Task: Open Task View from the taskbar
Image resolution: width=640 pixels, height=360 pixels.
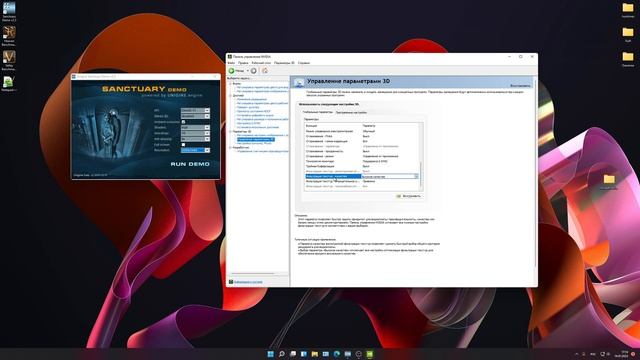Action: 293,354
